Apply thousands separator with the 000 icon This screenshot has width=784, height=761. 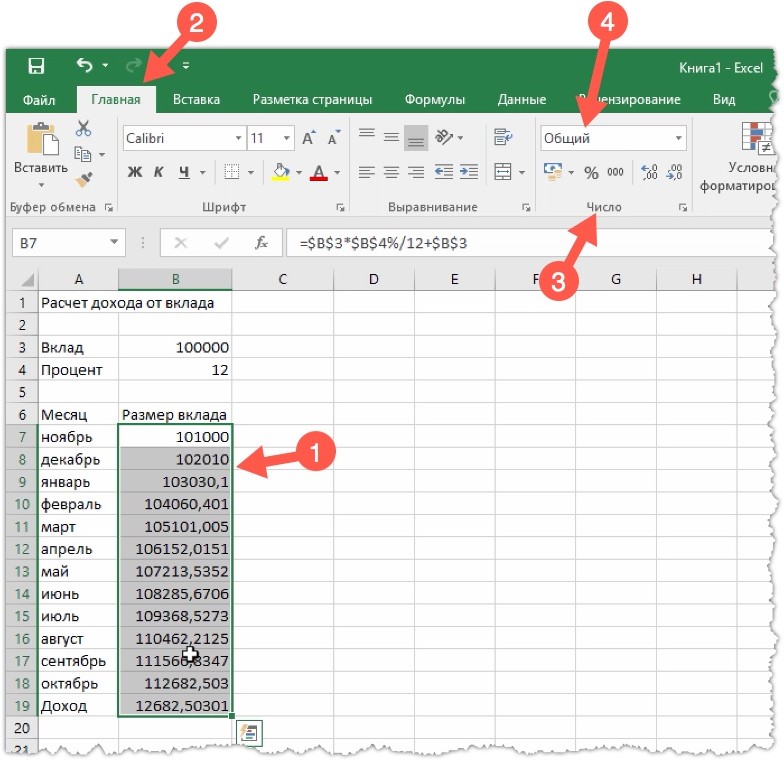(x=615, y=172)
